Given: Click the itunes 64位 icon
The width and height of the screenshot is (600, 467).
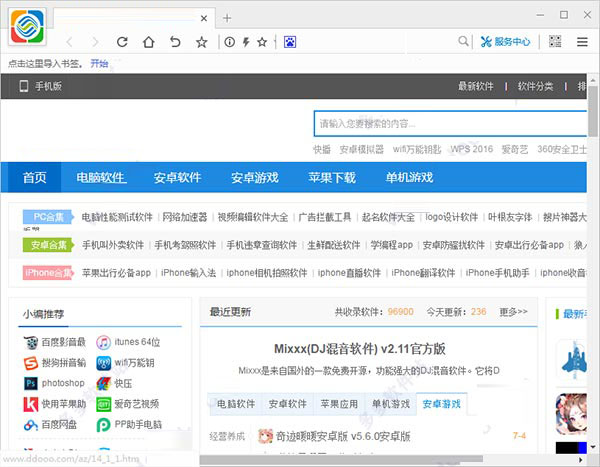Looking at the screenshot, I should coord(103,342).
